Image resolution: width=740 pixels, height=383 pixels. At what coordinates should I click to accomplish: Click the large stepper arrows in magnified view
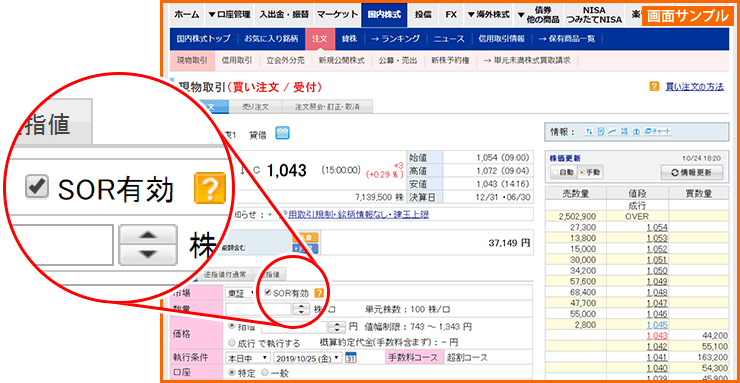[148, 244]
